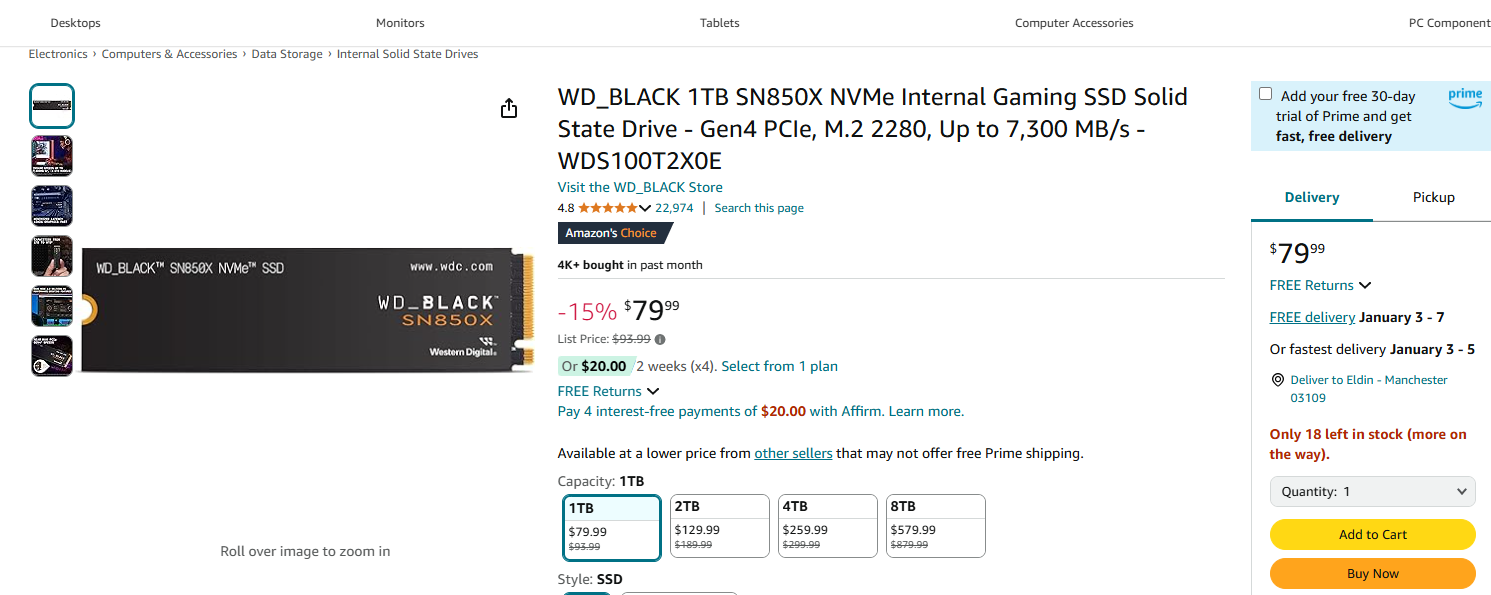Open the Monitors category in navigation
The image size is (1491, 595).
(400, 23)
